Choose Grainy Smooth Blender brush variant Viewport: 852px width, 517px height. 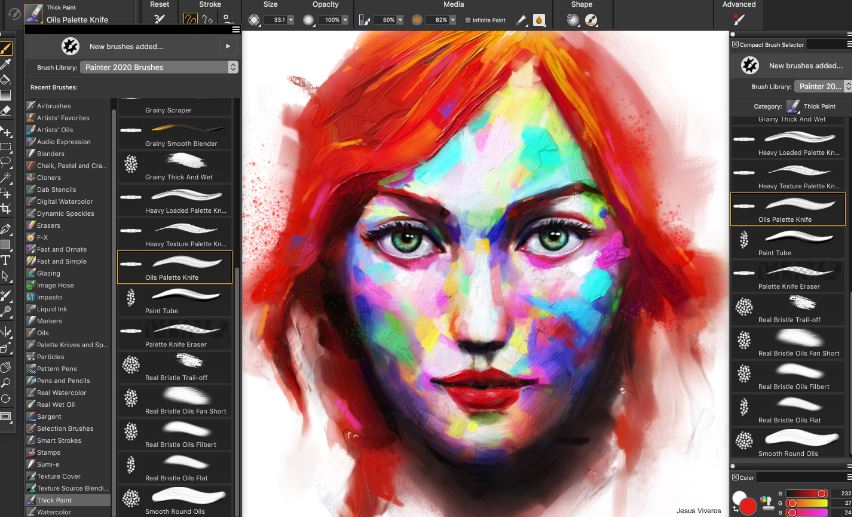174,134
